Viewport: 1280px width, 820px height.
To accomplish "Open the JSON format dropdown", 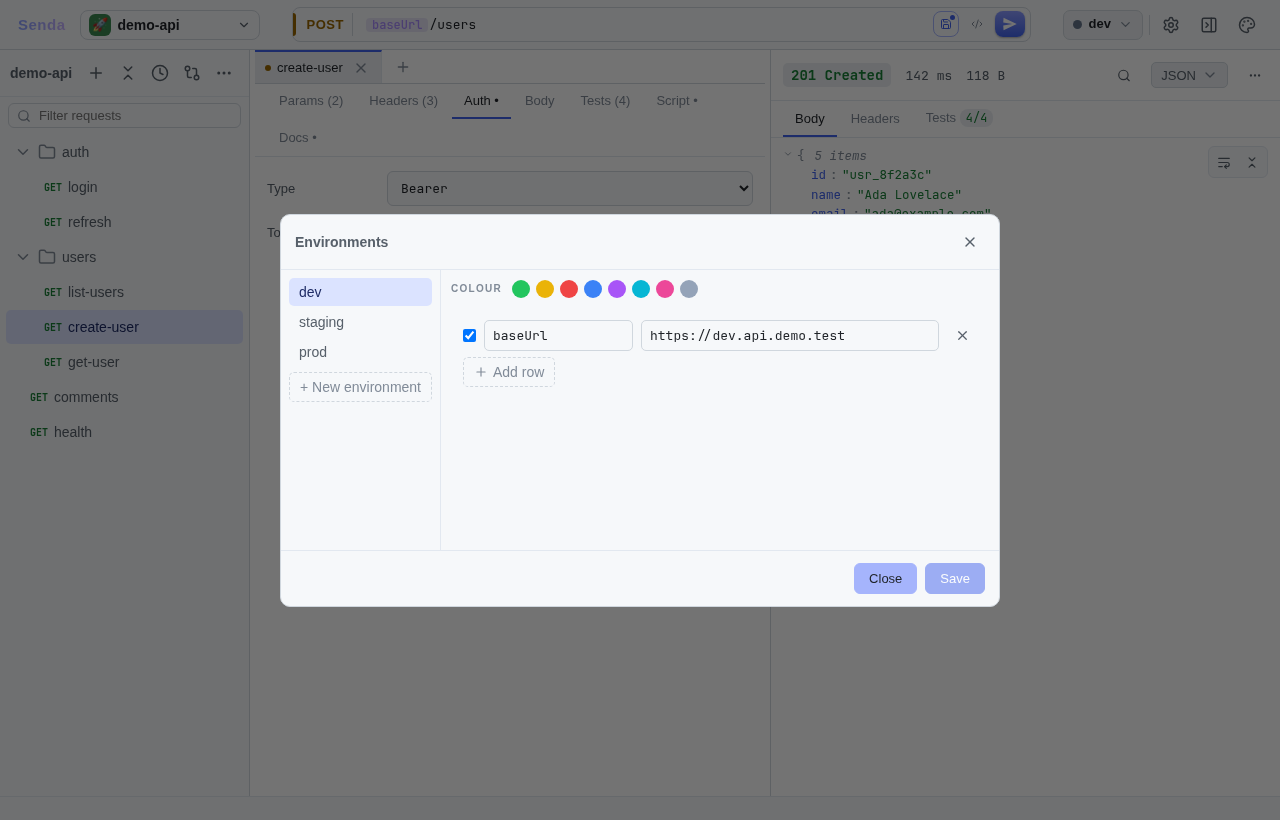I will click(x=1189, y=75).
